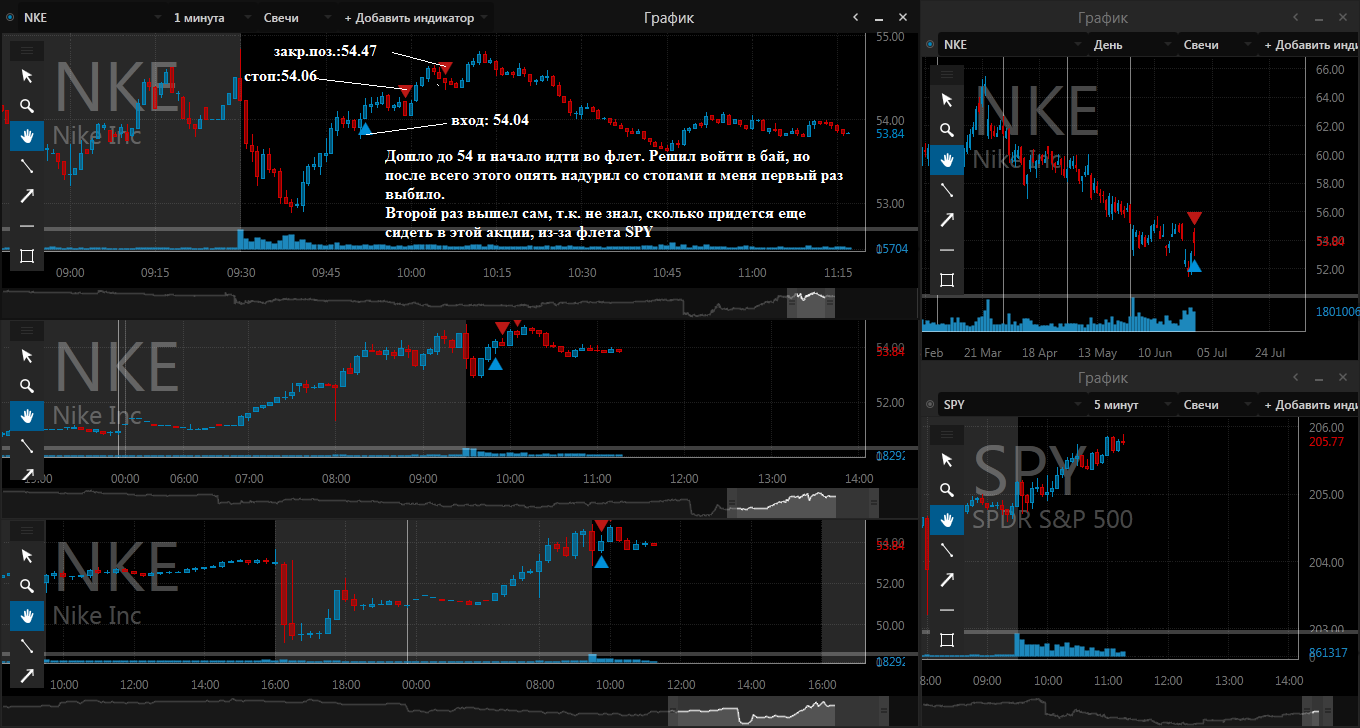This screenshot has width=1360, height=728.
Task: Click the 861317 volume value on SPY chart
Action: (x=1327, y=653)
